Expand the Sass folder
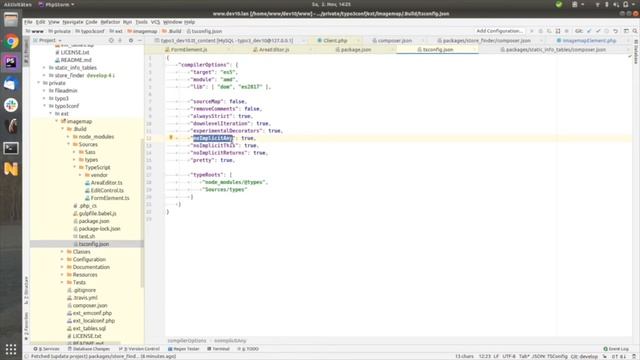 click(x=74, y=152)
